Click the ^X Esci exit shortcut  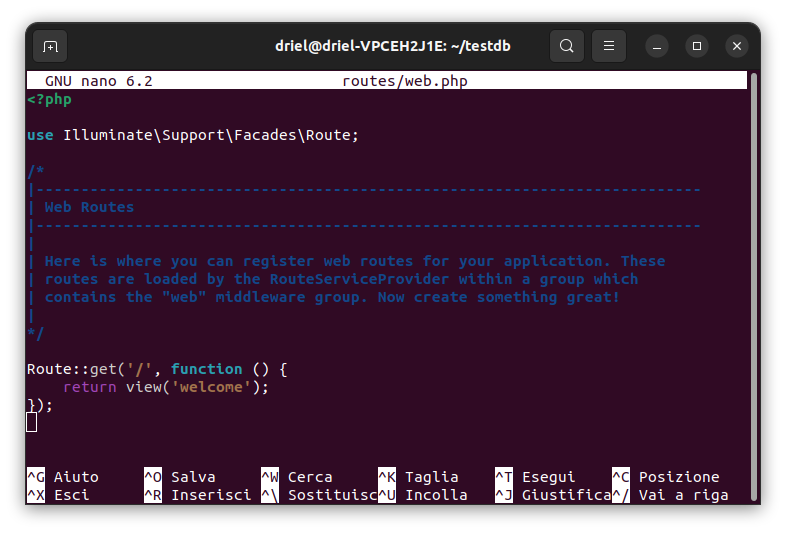(x=58, y=495)
